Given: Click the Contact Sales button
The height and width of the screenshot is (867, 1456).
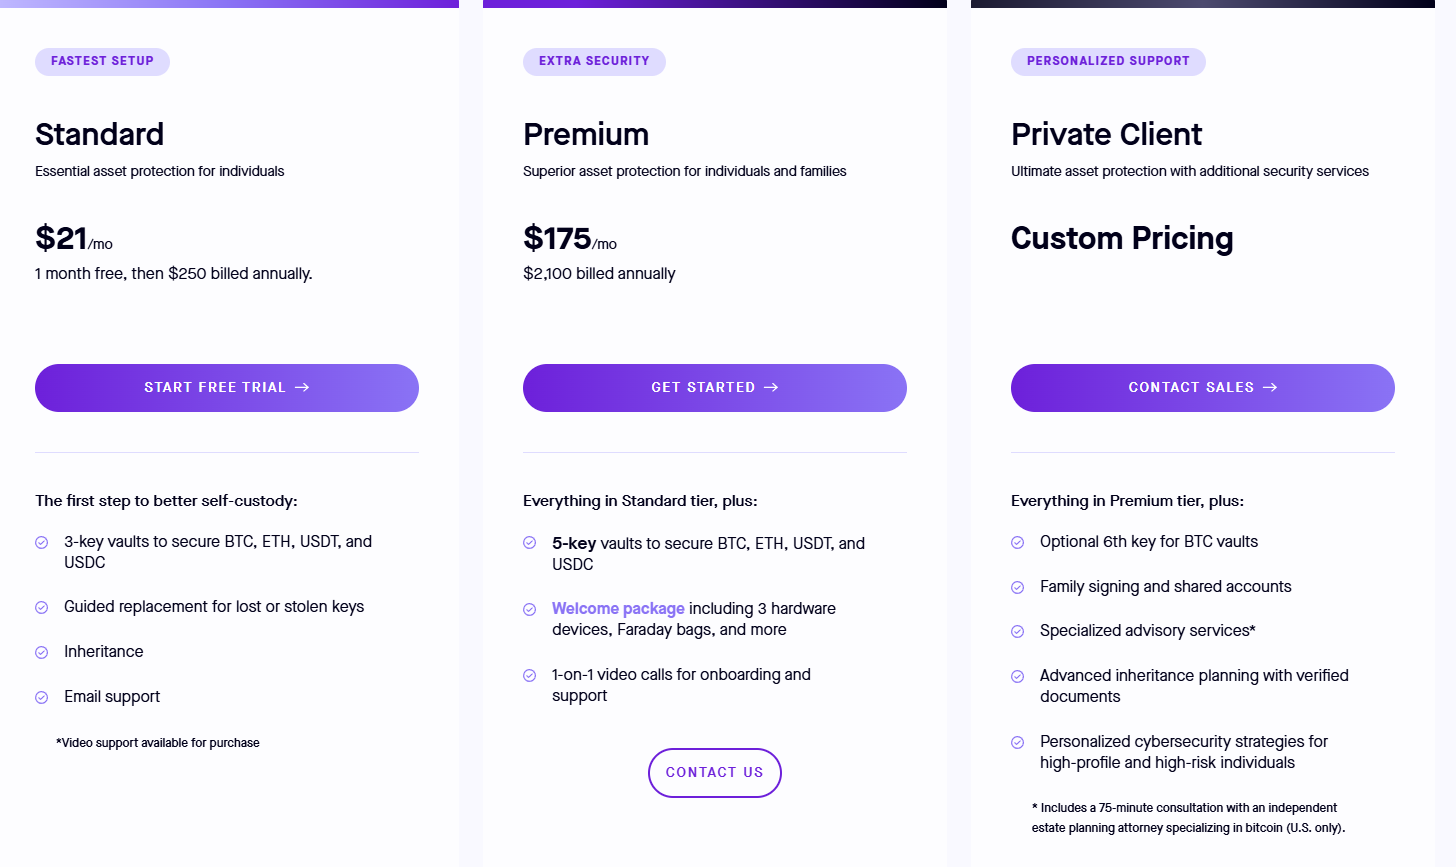Looking at the screenshot, I should (1202, 388).
